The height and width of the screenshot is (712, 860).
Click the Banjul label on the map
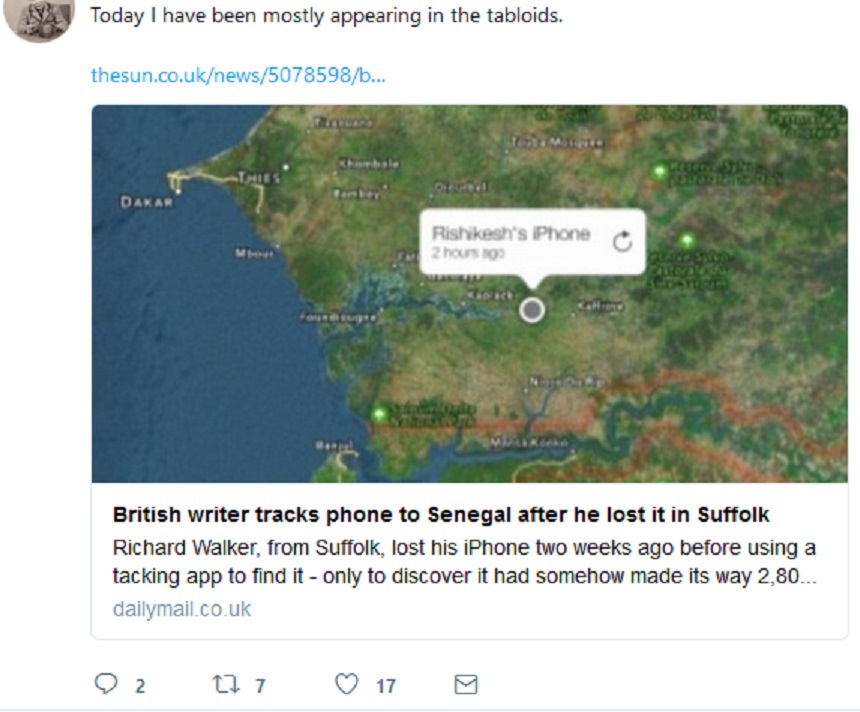334,444
